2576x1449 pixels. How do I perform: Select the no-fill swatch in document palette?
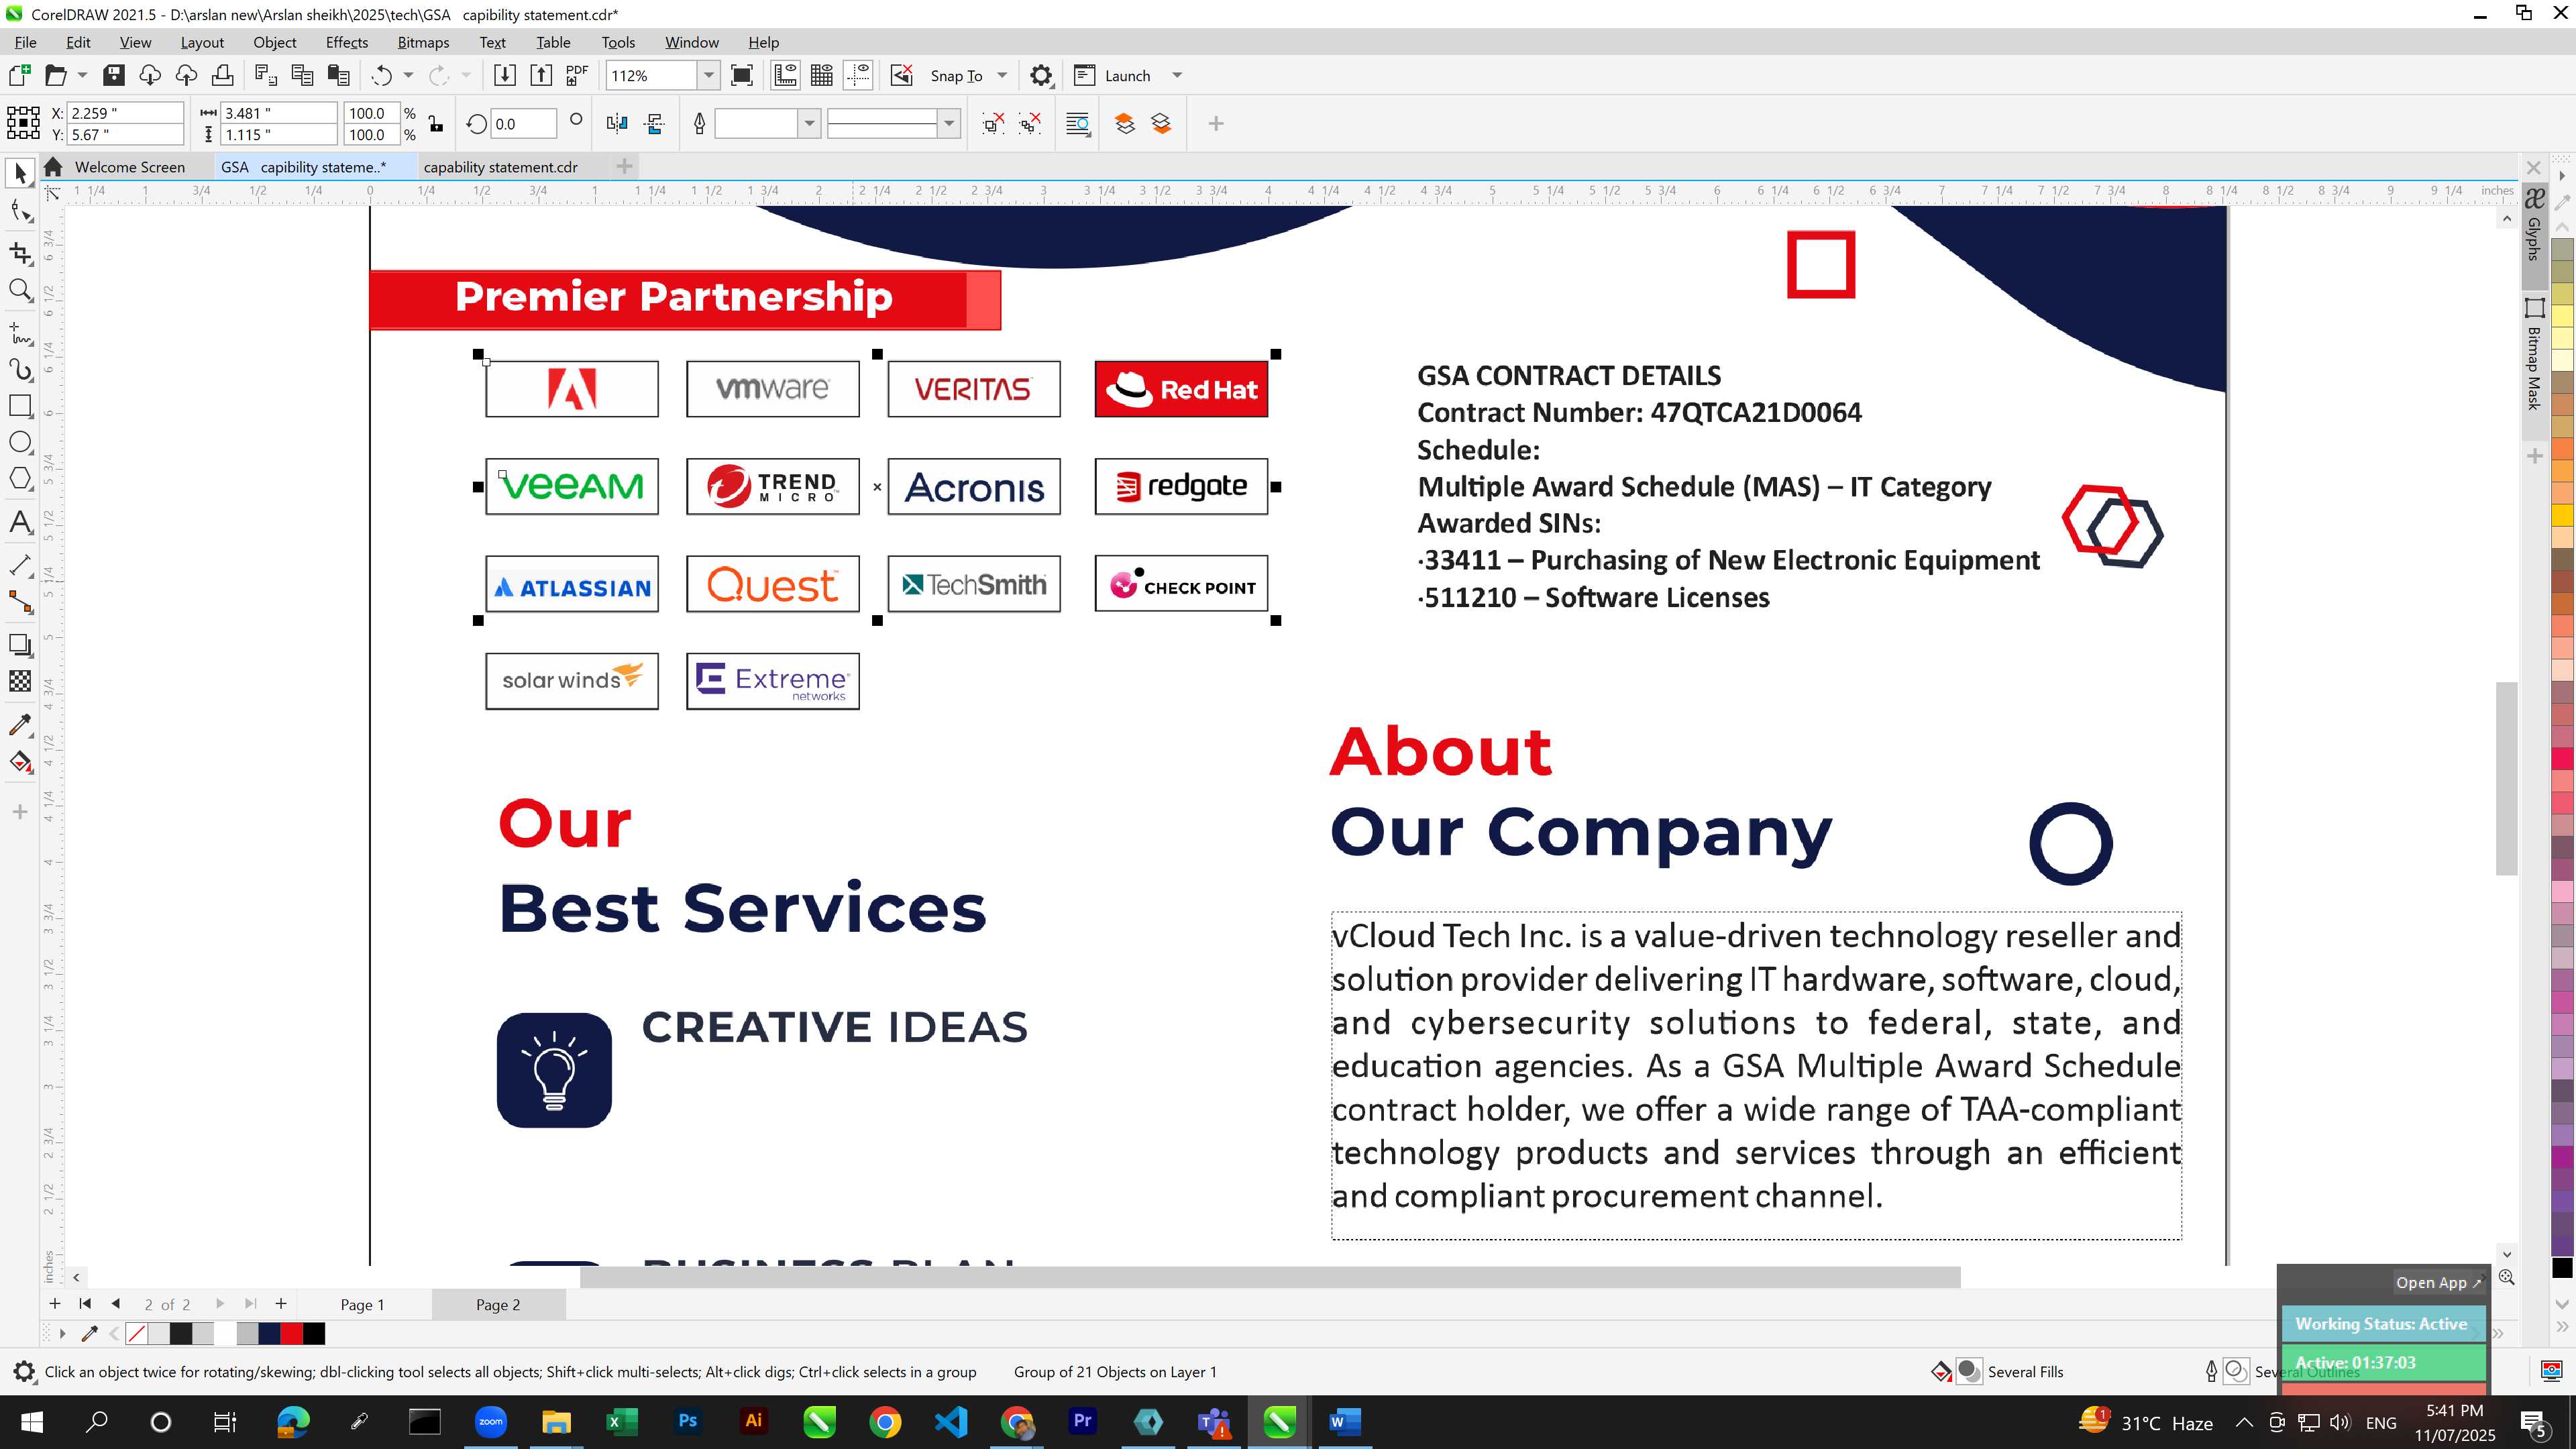tap(137, 1334)
